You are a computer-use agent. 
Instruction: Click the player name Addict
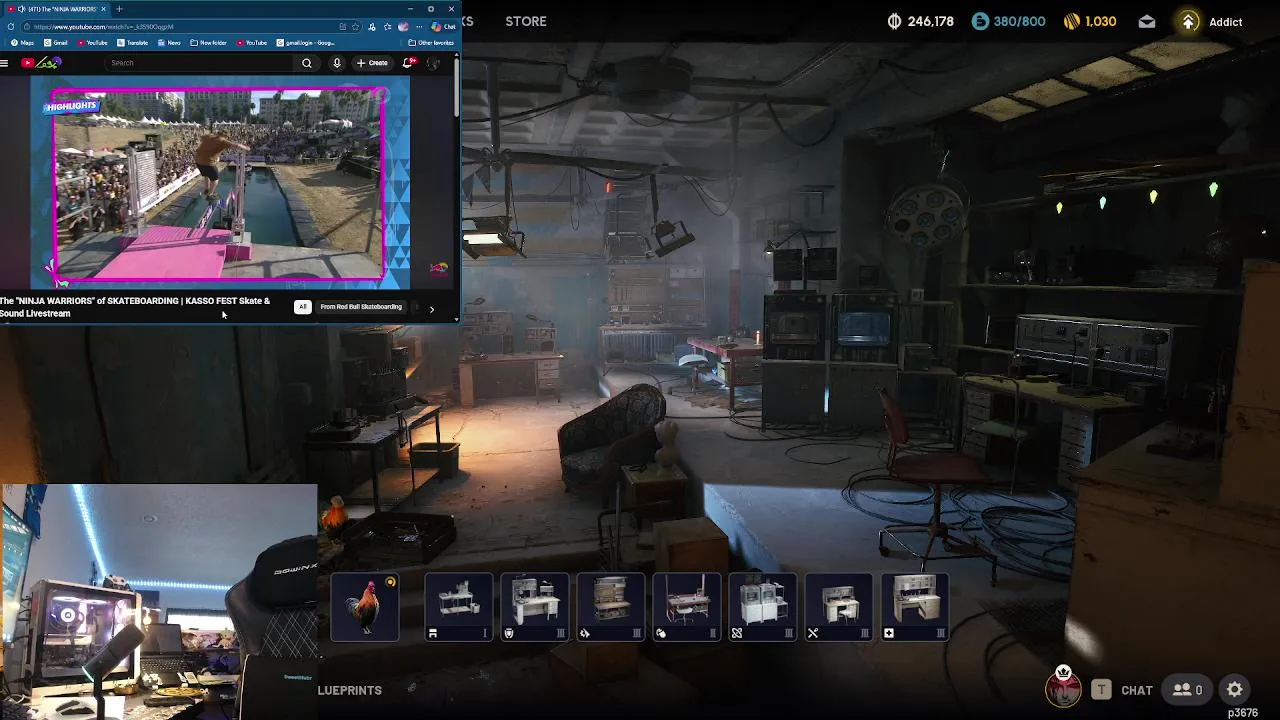pos(1225,22)
